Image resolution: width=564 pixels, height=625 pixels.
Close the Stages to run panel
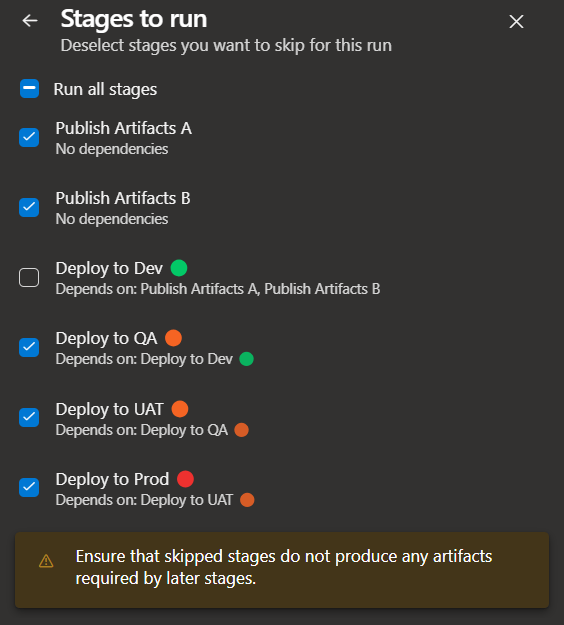point(516,22)
